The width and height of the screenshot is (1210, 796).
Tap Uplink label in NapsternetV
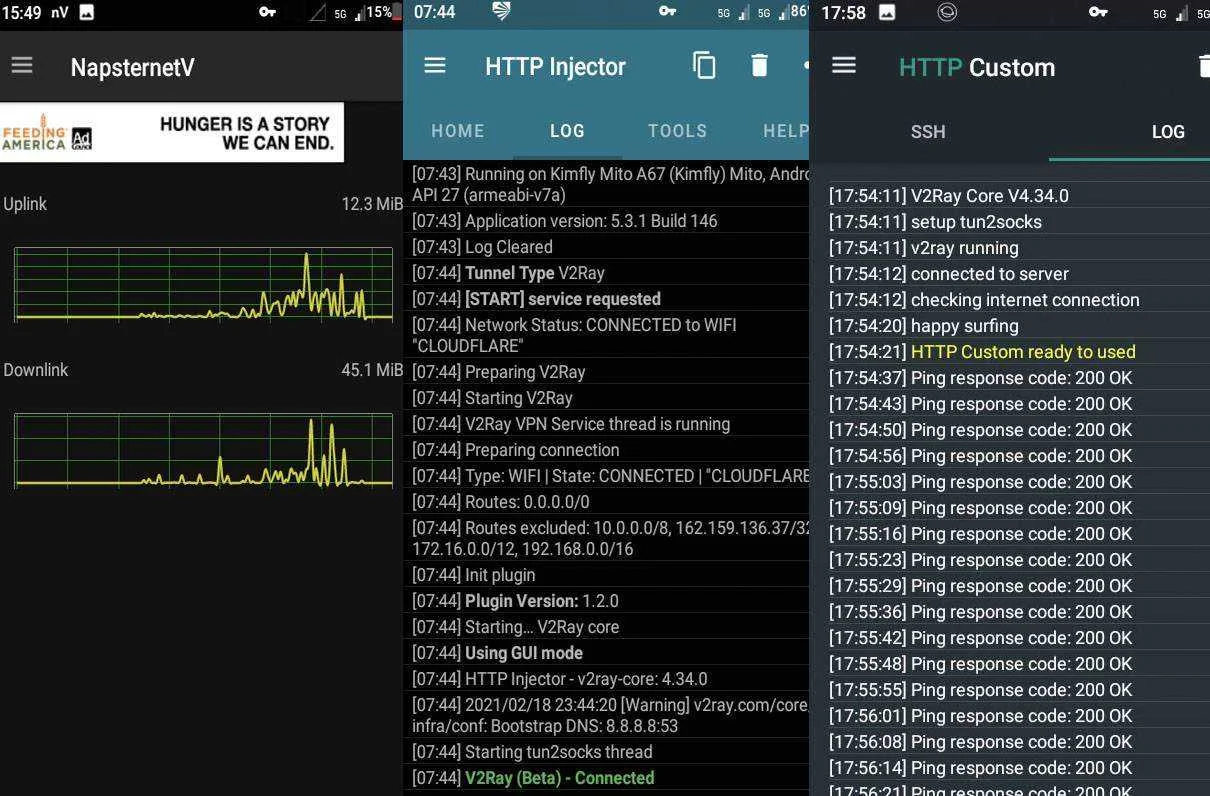click(x=25, y=204)
